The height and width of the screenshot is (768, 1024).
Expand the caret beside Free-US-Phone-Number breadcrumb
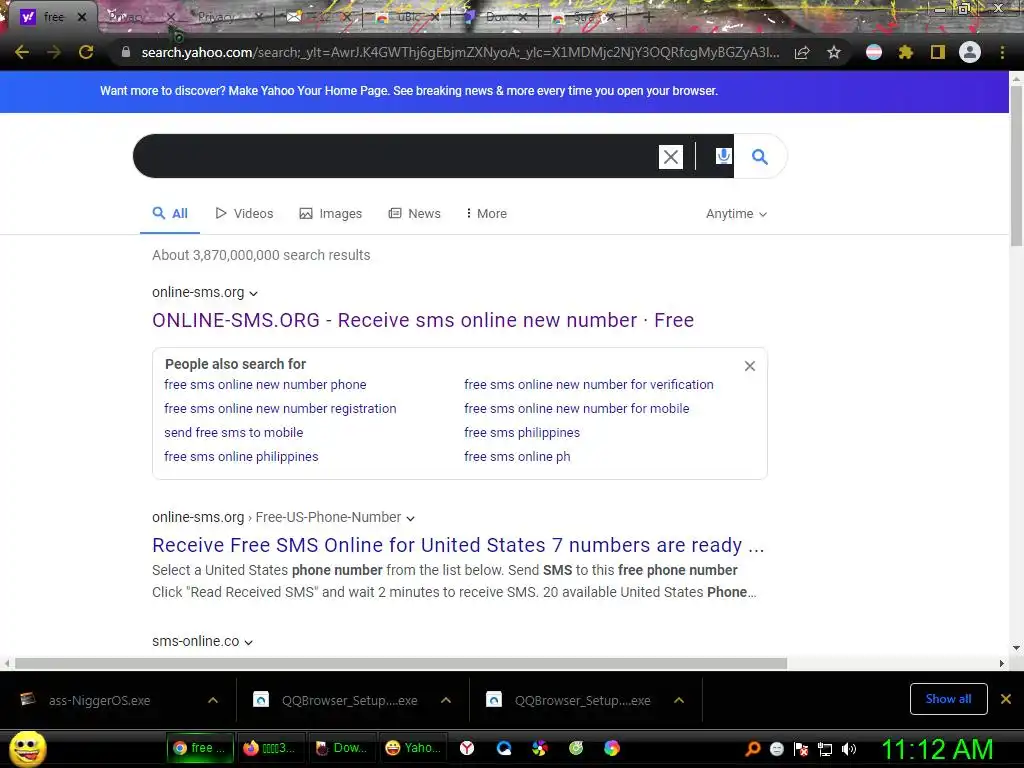[410, 519]
